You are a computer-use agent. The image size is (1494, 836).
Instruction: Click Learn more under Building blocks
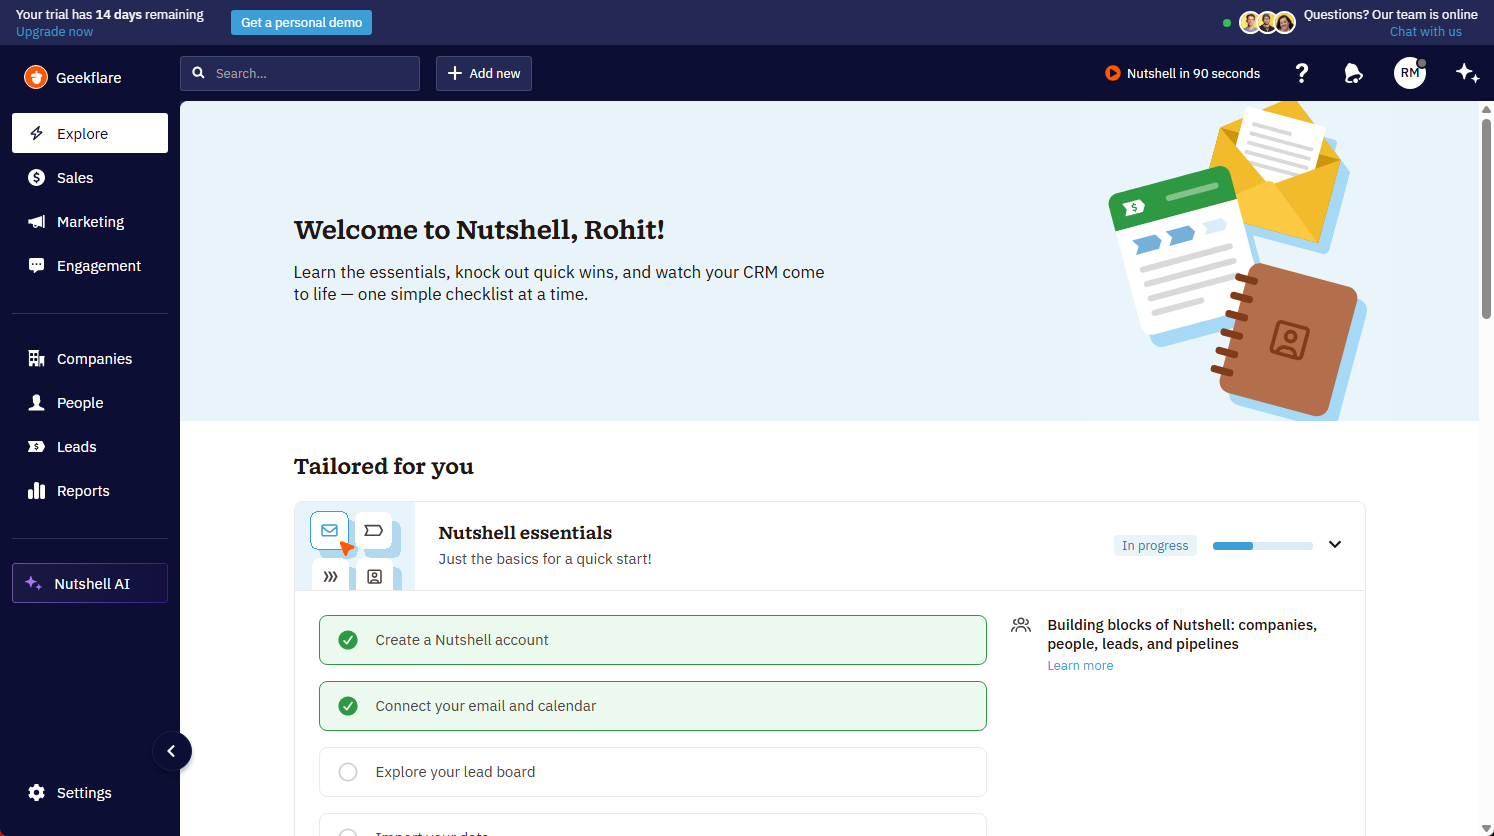(x=1080, y=666)
